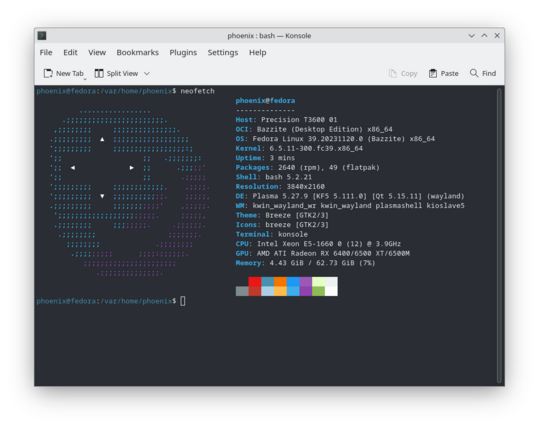Click the cursor at the bash prompt
539x427 pixels.
(x=183, y=301)
